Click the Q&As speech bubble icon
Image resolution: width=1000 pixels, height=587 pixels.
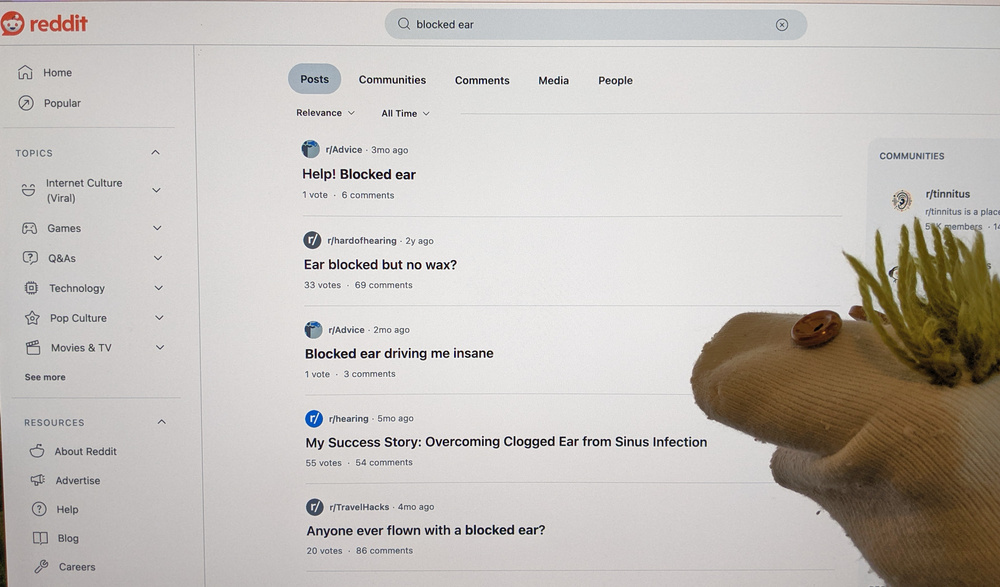[30, 258]
